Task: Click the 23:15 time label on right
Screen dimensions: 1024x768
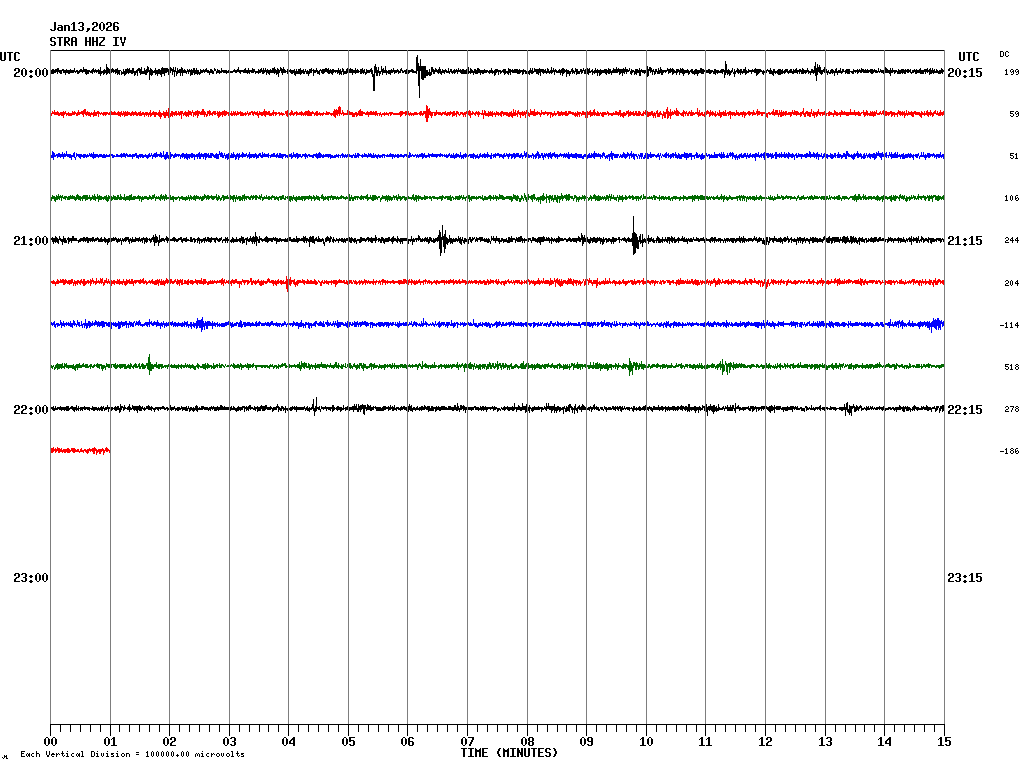Action: point(964,578)
